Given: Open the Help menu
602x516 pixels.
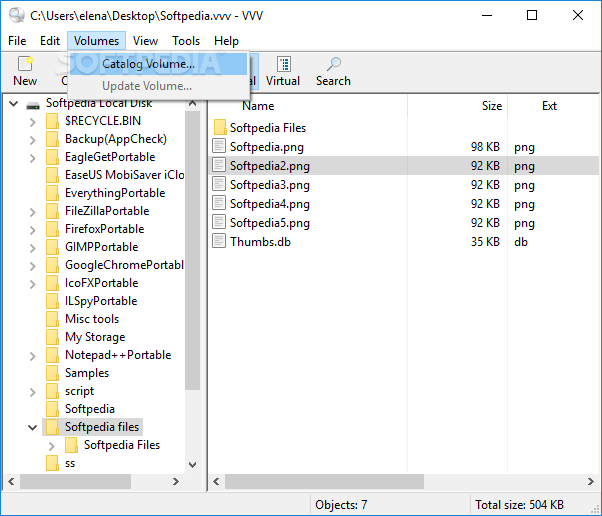Looking at the screenshot, I should coord(226,41).
